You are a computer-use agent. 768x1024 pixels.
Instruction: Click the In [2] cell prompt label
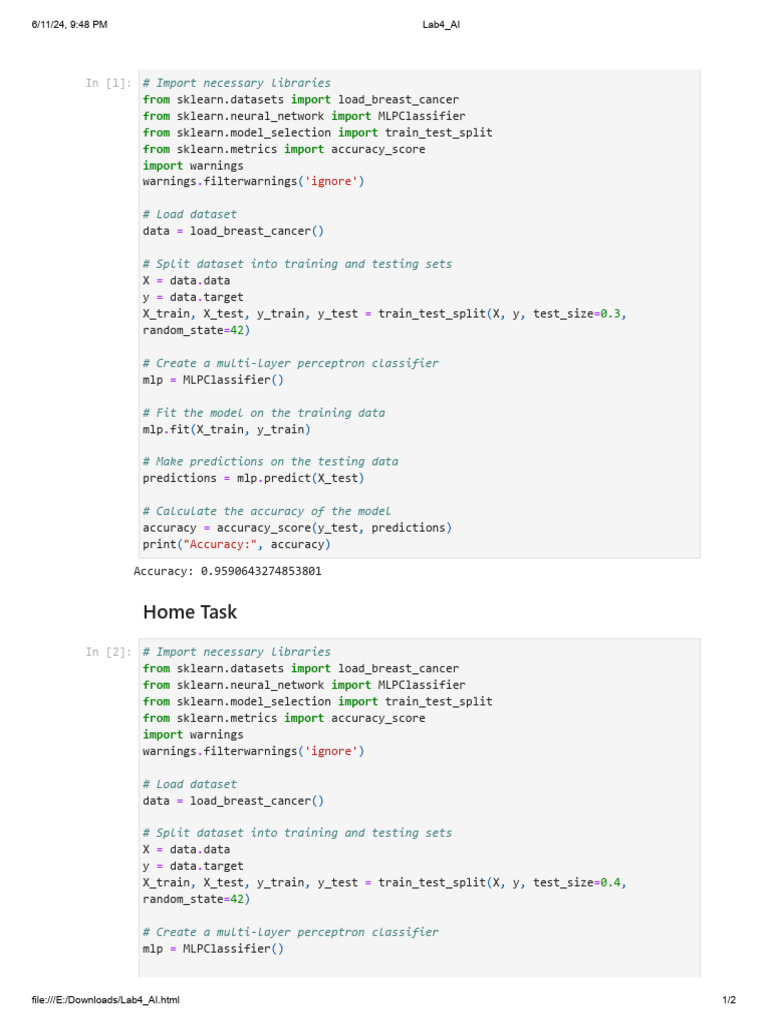[109, 652]
